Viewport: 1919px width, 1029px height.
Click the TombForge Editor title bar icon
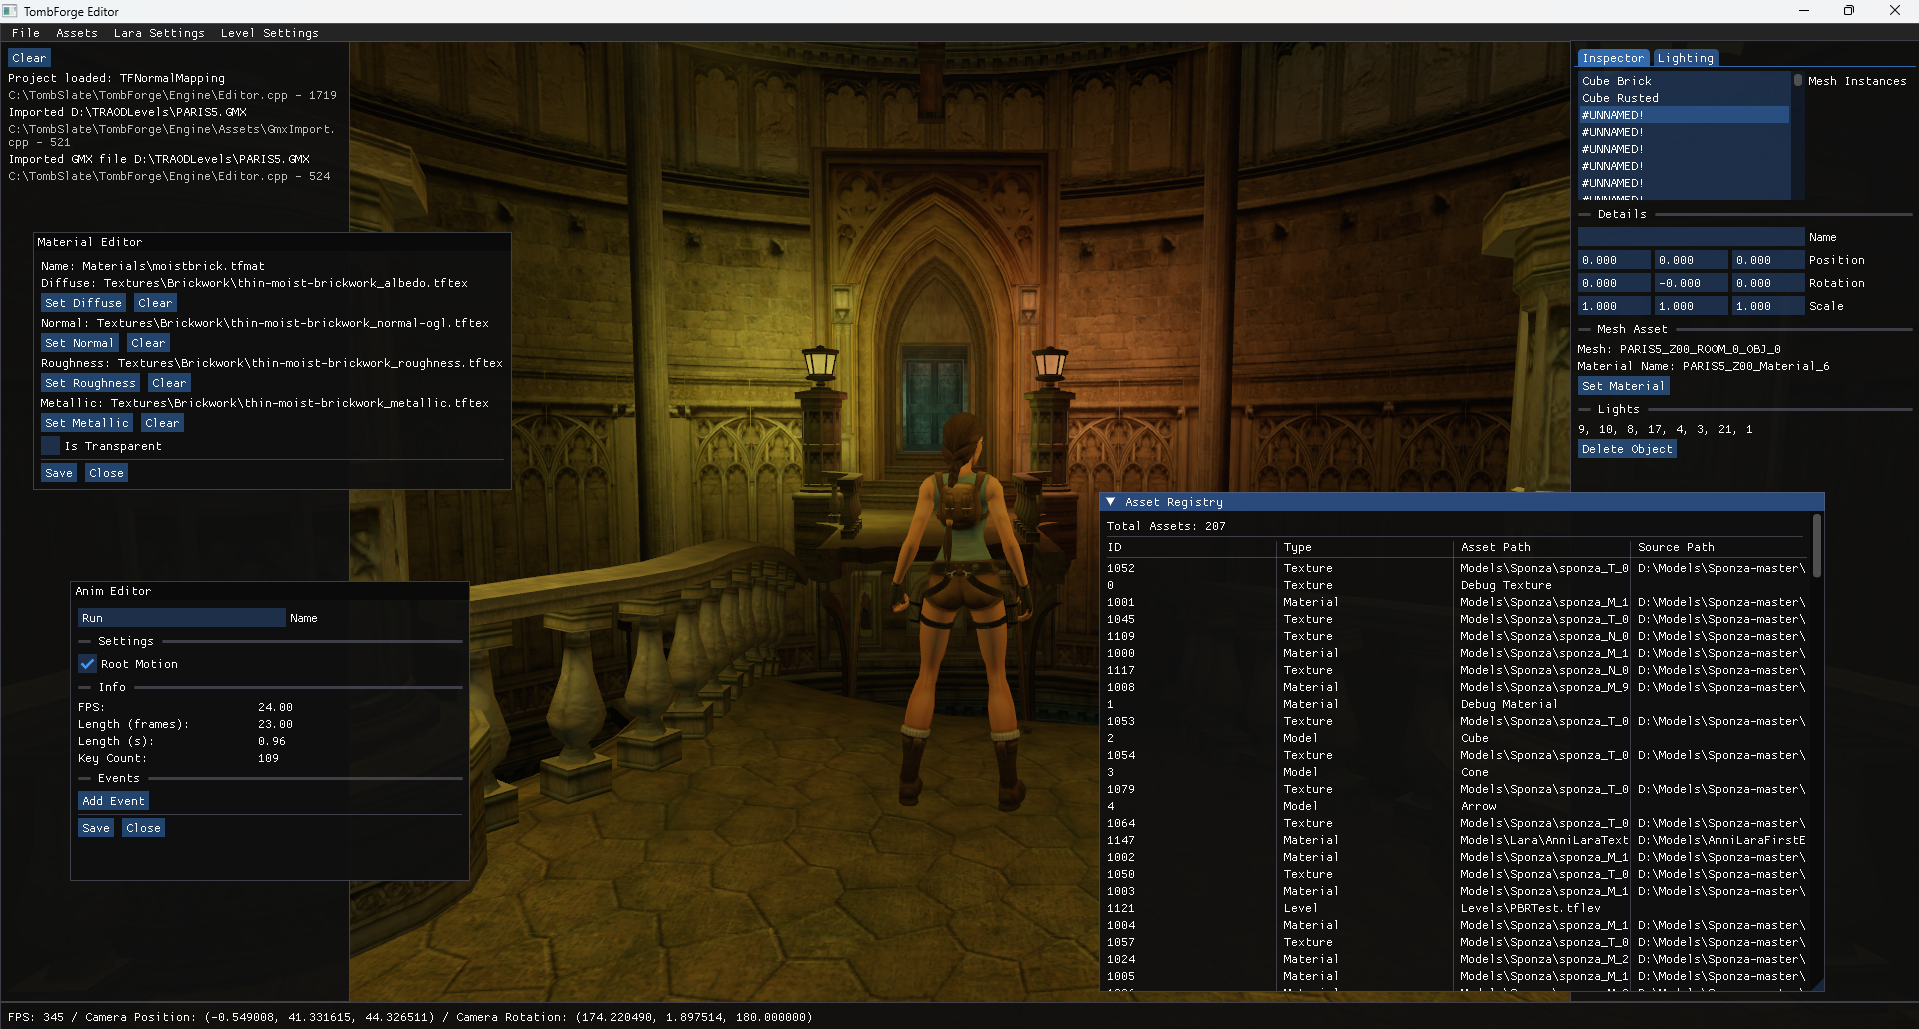pos(10,11)
